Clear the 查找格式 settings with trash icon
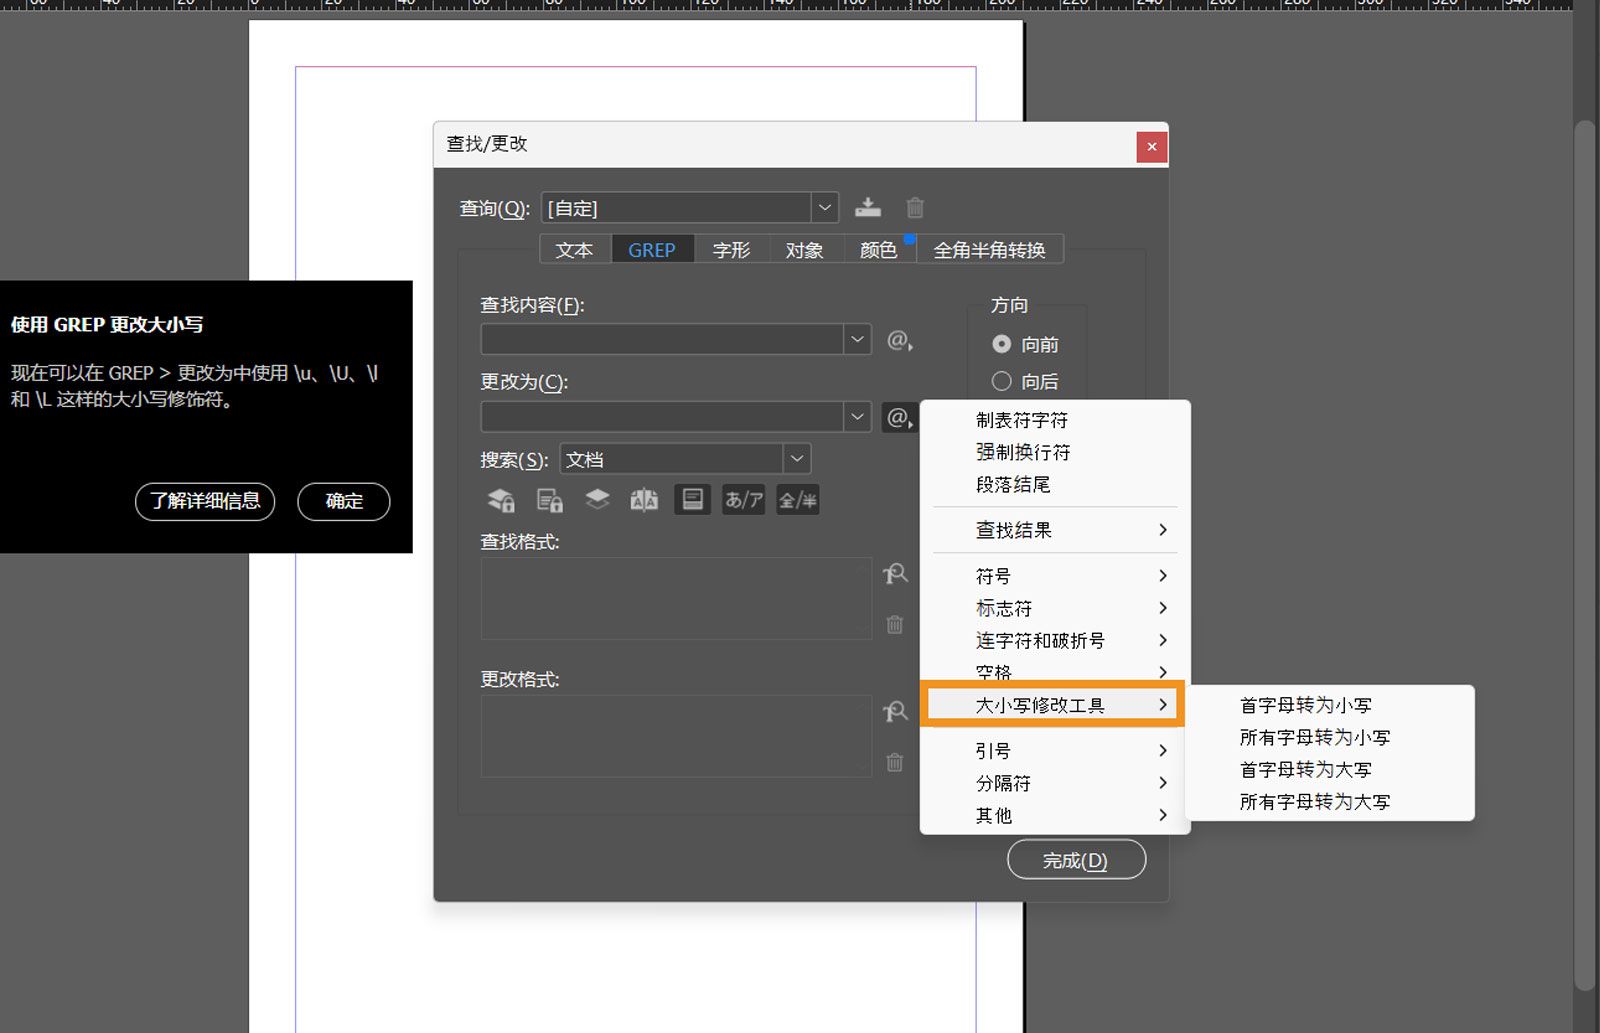This screenshot has height=1033, width=1600. 895,624
